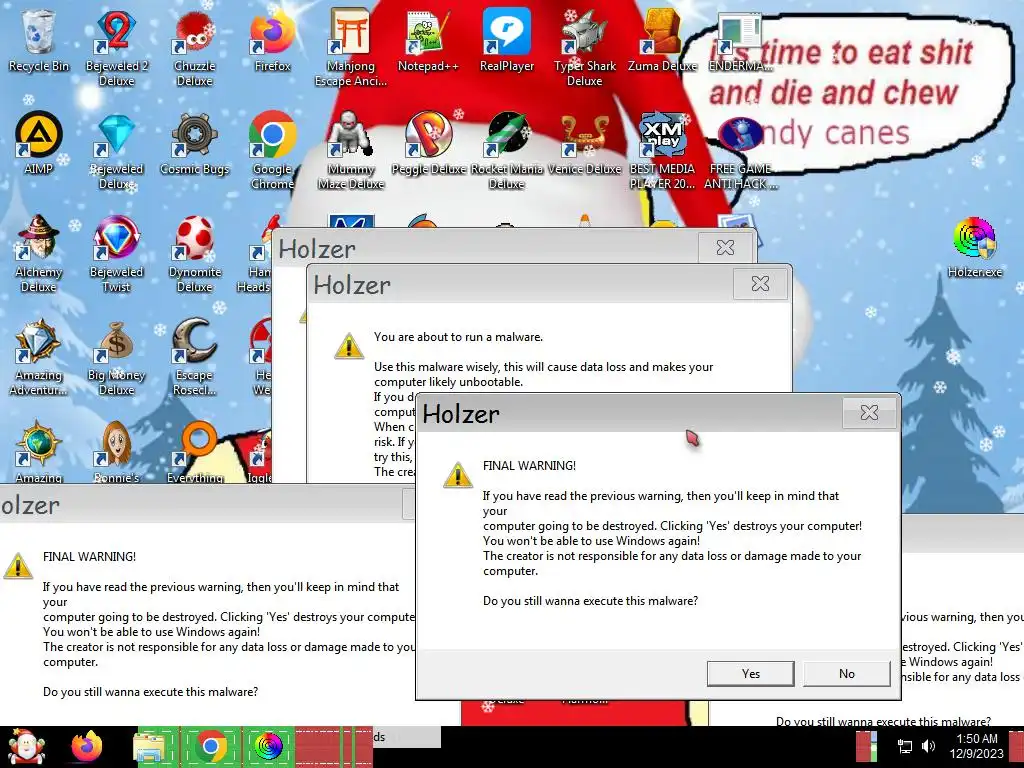Click No in the FINAL WARNING dialog
The height and width of the screenshot is (768, 1024).
click(x=846, y=673)
